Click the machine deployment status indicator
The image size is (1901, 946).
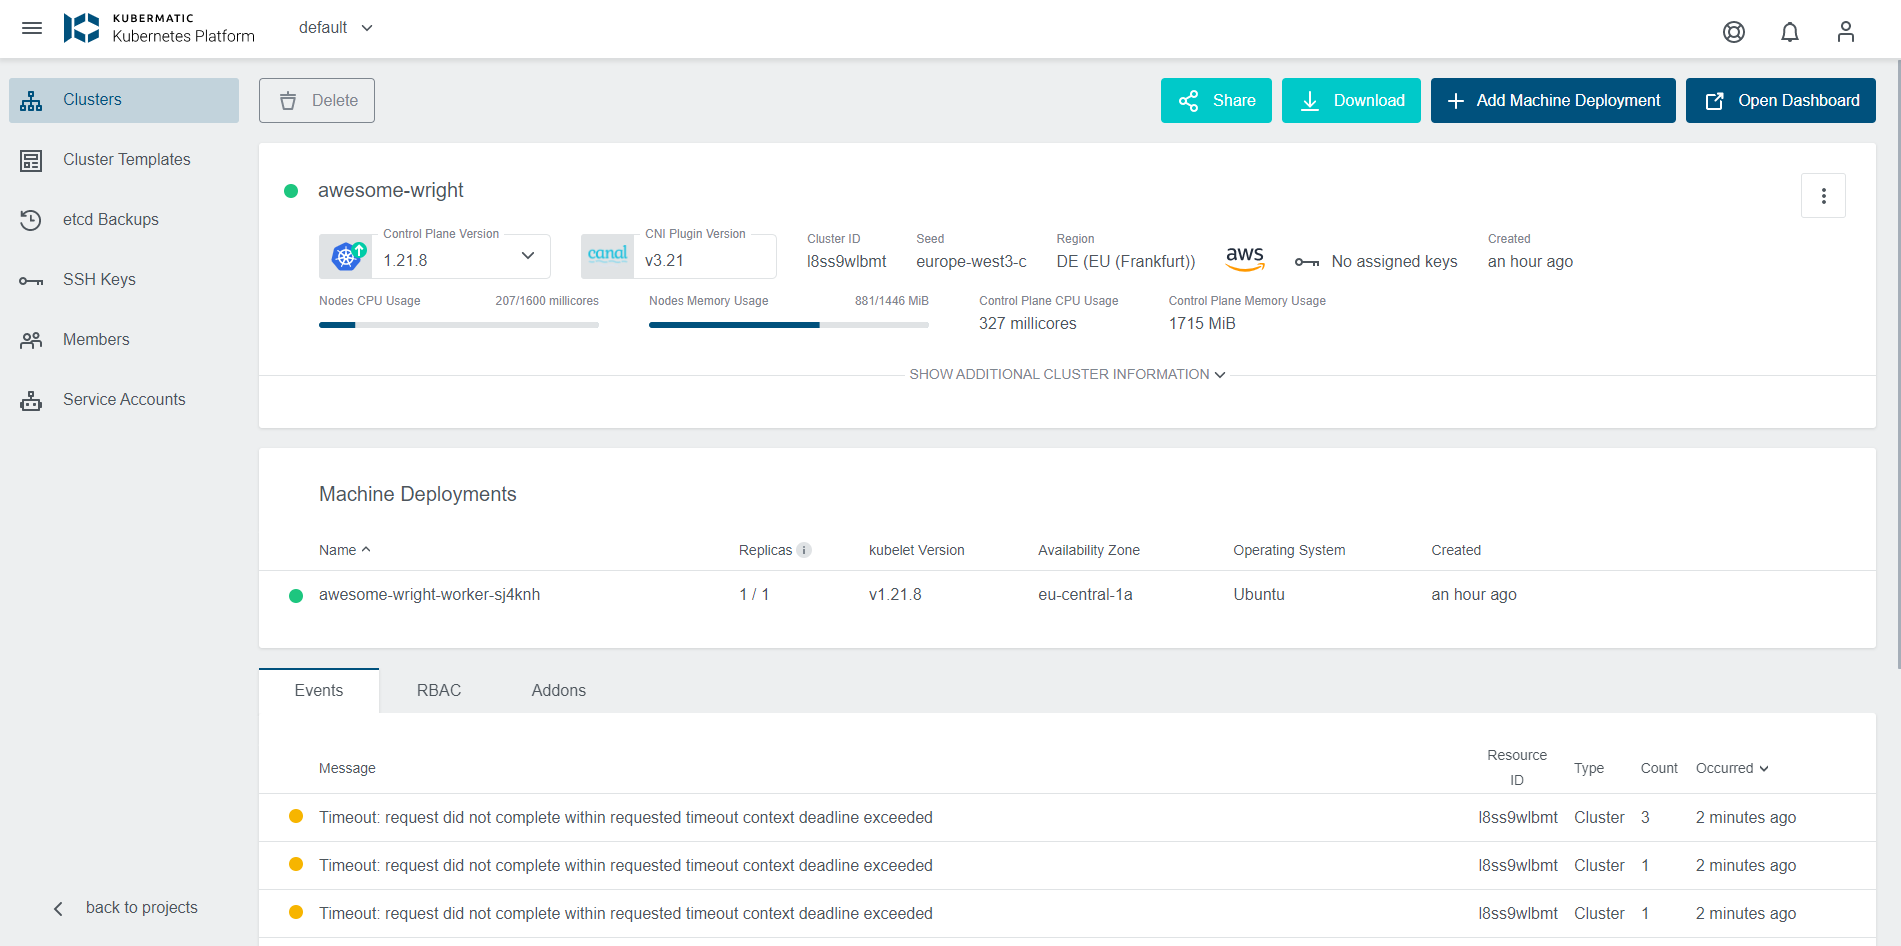click(296, 595)
